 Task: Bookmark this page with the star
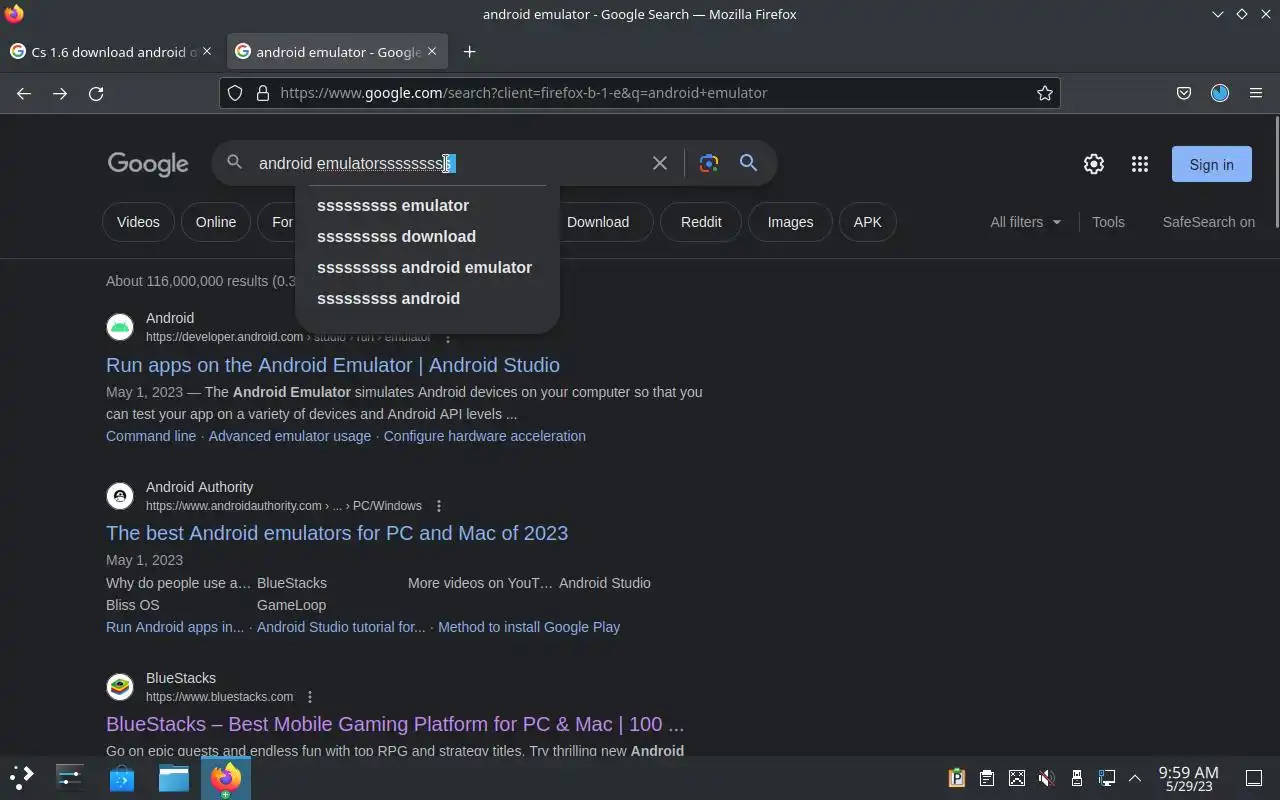(1045, 93)
